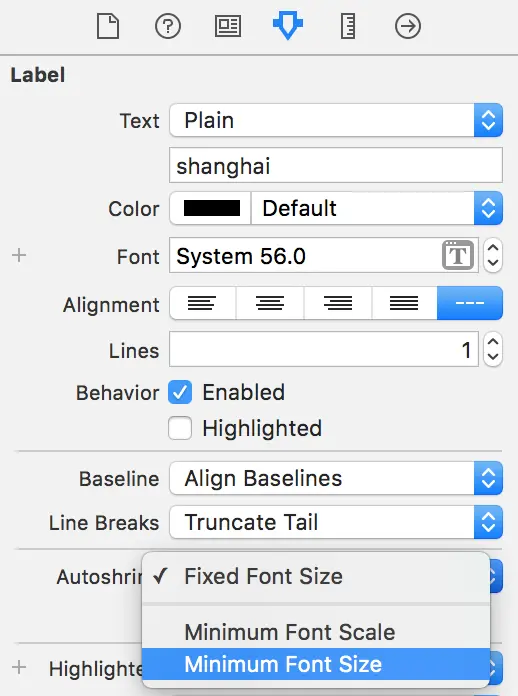Screen dimensions: 518x696
Task: Show the Identity inspector
Action: pyautogui.click(x=228, y=26)
